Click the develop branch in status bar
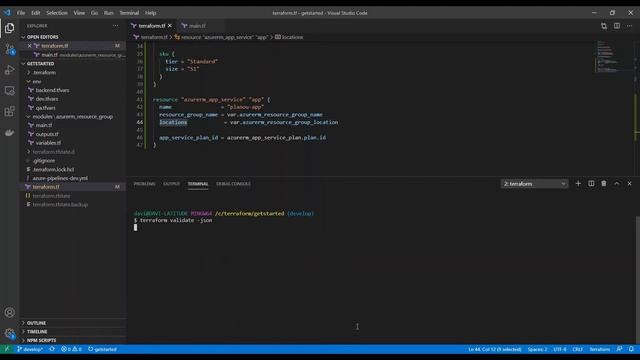Screen dimensions: 640x360 click(x=30, y=349)
